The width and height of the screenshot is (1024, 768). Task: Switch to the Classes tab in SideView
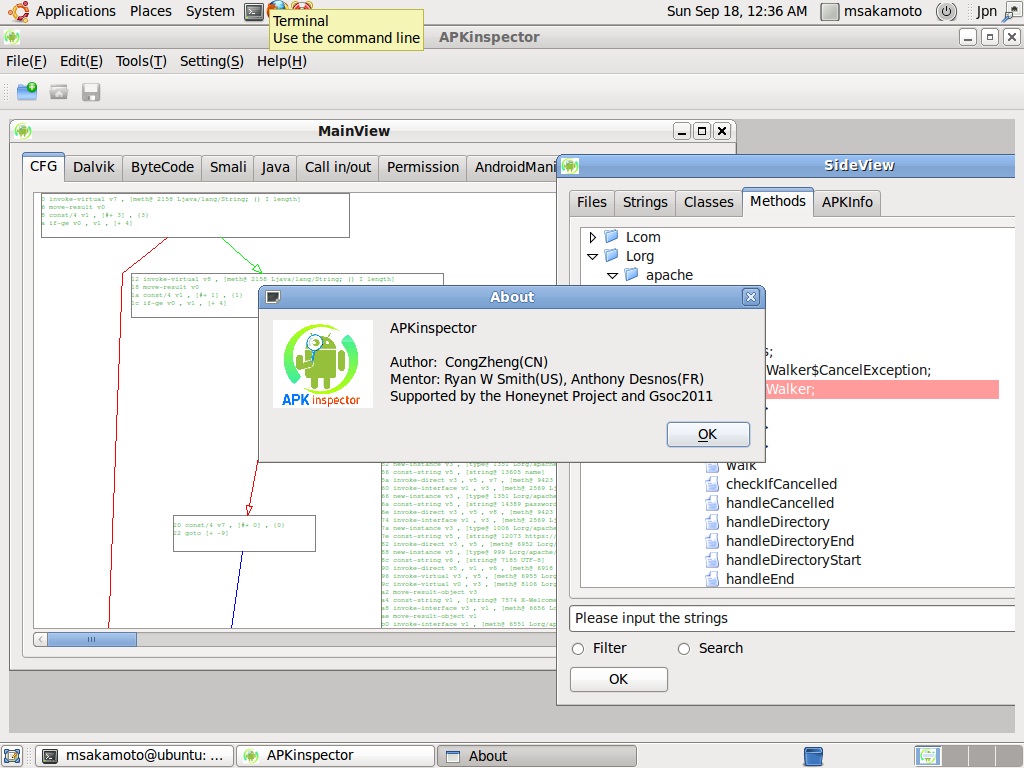pos(709,202)
